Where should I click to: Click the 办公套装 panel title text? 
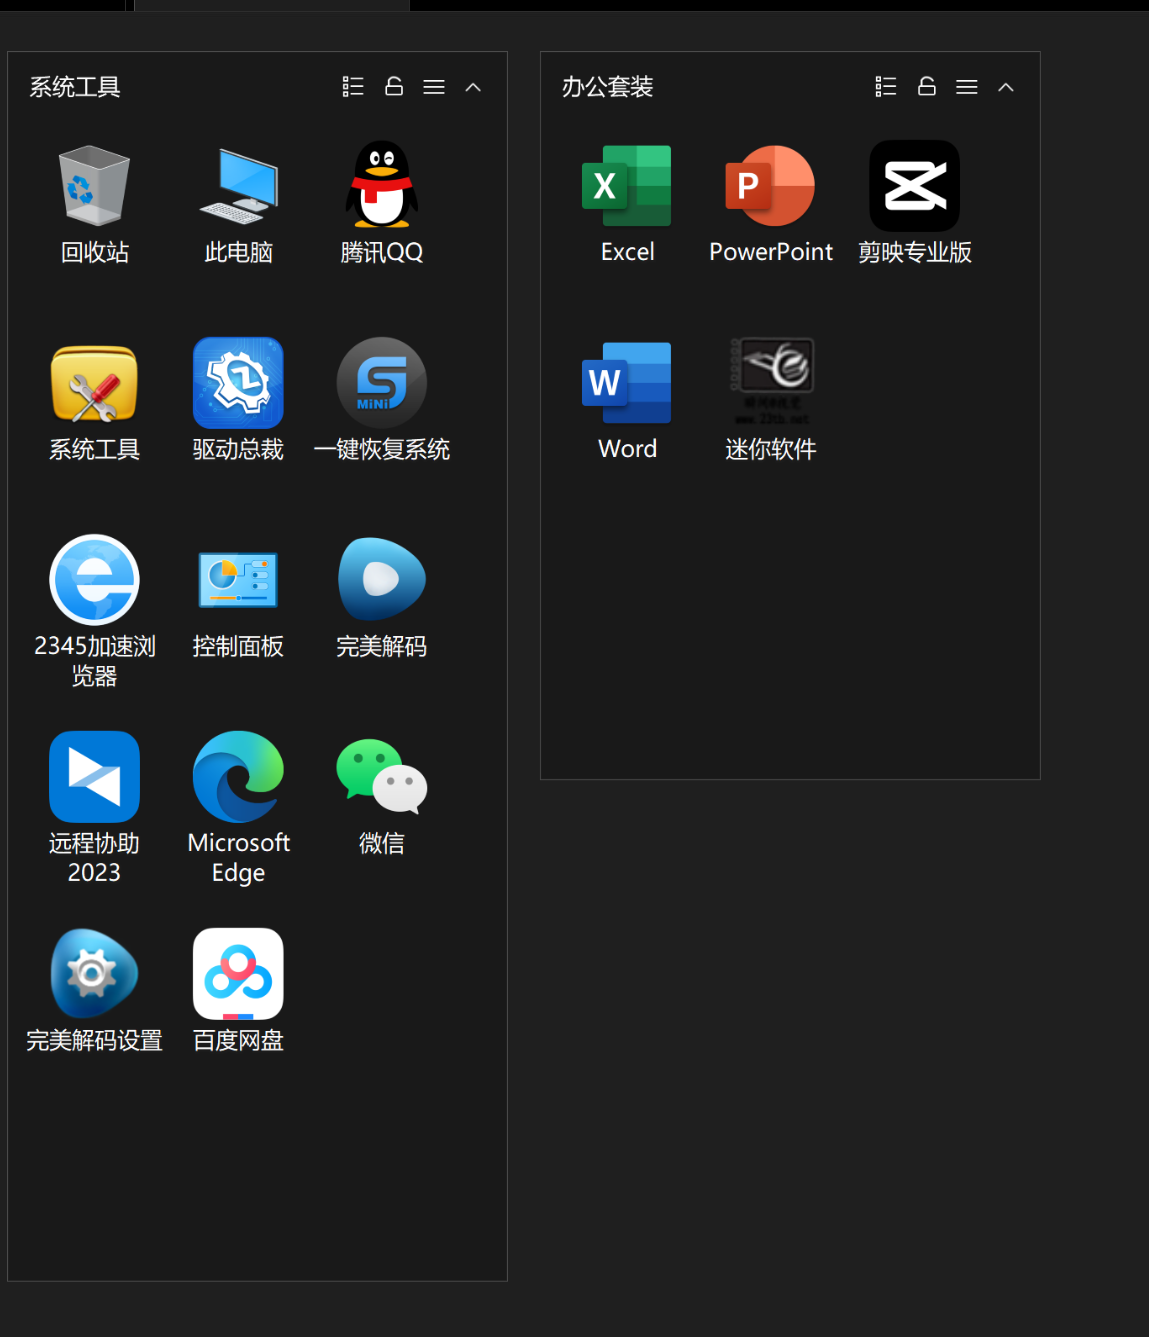608,87
